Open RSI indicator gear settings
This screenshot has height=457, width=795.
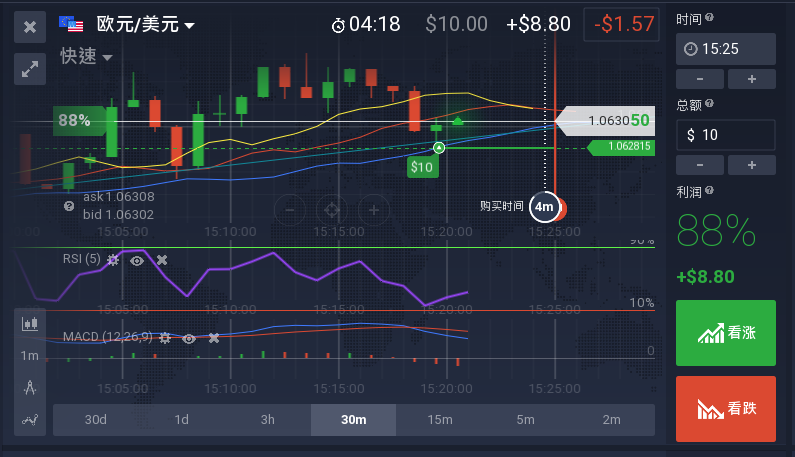coord(113,260)
